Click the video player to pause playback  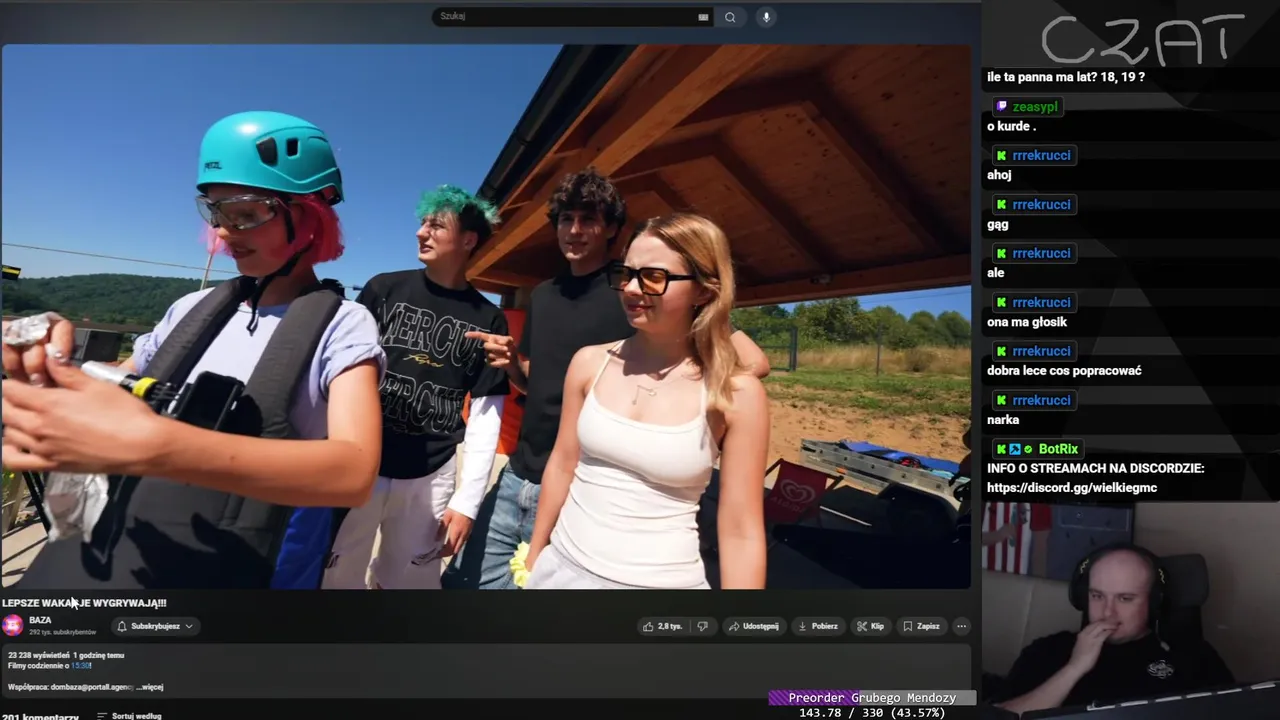[x=486, y=316]
